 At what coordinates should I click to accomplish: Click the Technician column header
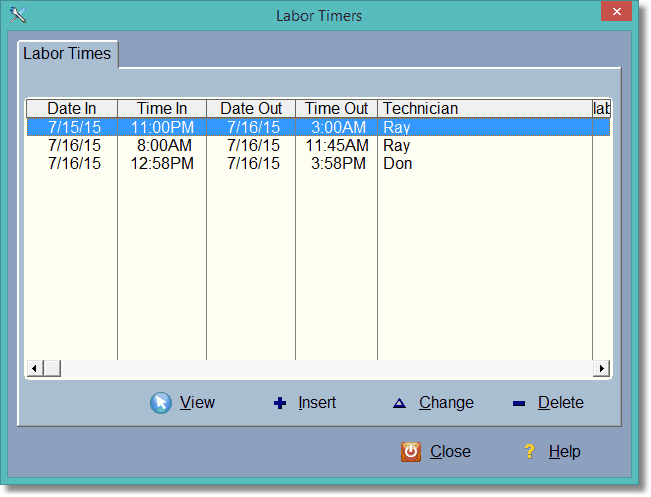(x=485, y=108)
